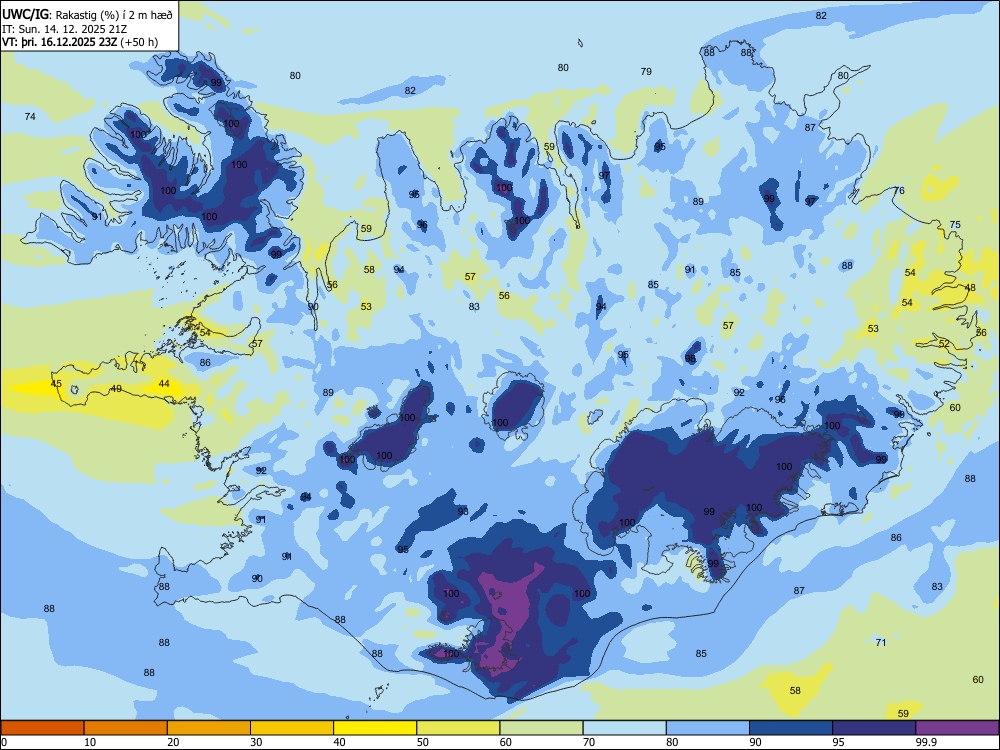The width and height of the screenshot is (1000, 750).
Task: Choose the 90–95 dark blue legend swatch
Action: pyautogui.click(x=791, y=728)
